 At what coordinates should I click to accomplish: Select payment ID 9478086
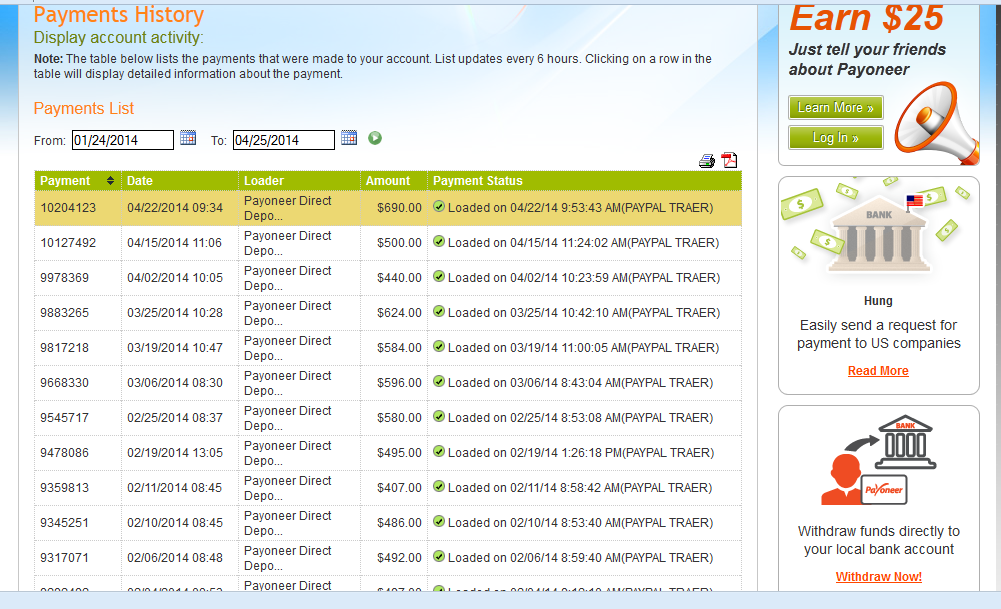click(x=64, y=453)
